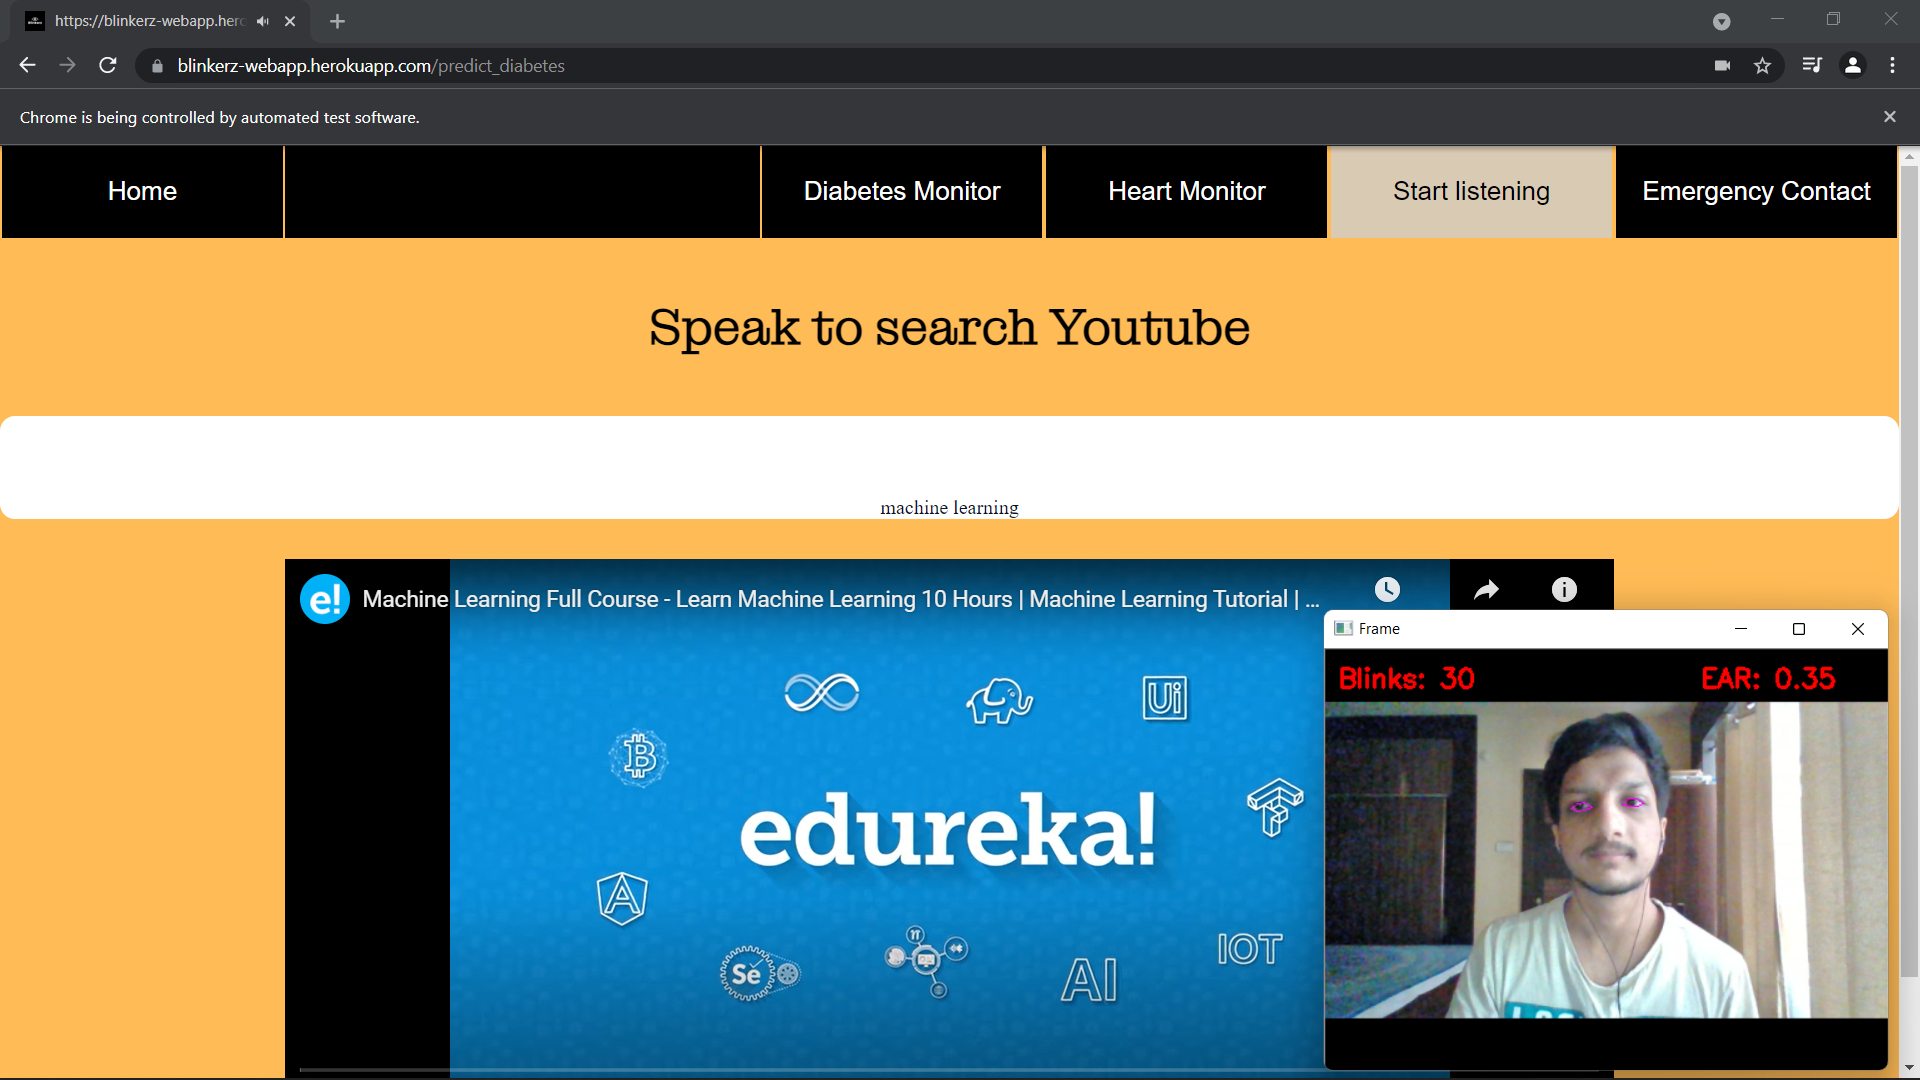Click the edureka channel logo
This screenshot has height=1080, width=1920.
(325, 599)
